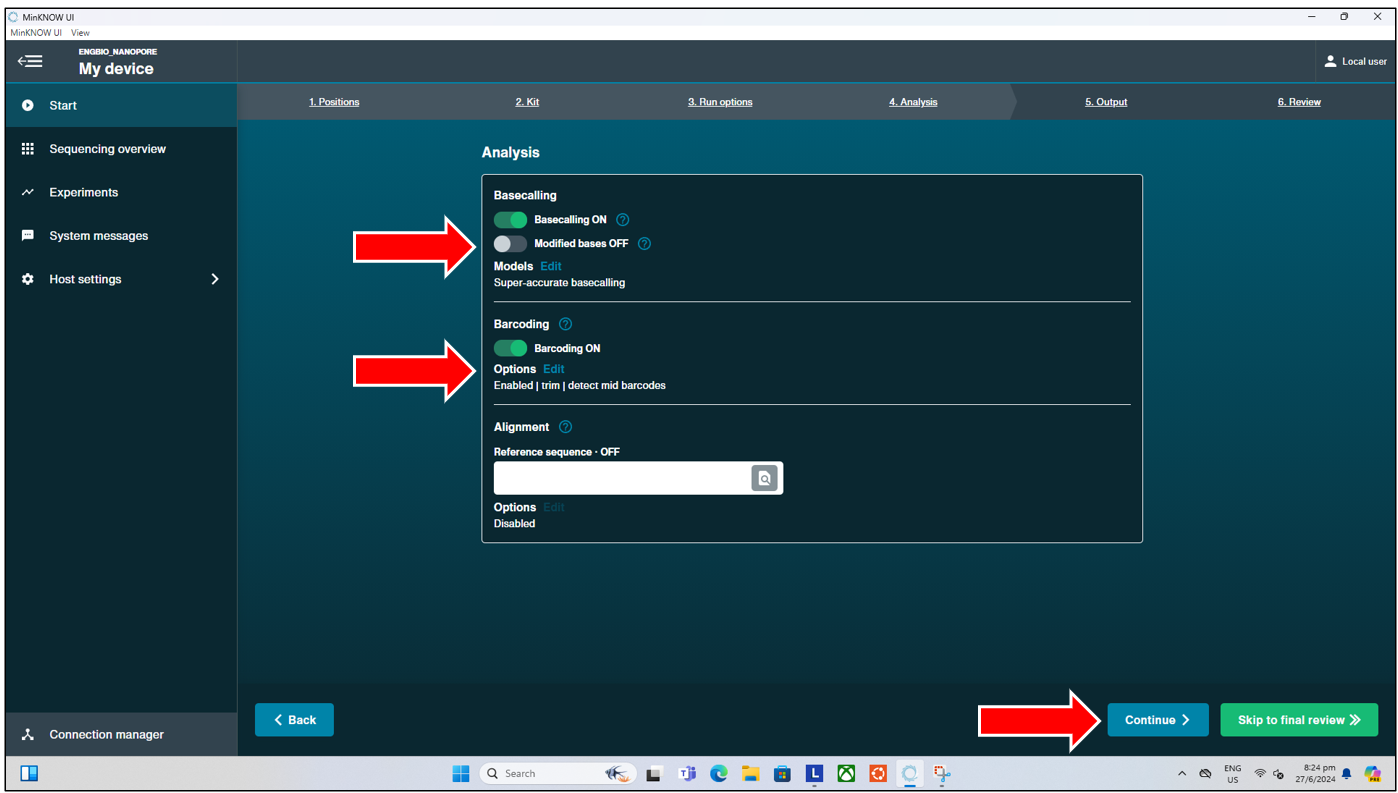Open Microsoft Store from taskbar

[x=783, y=774]
